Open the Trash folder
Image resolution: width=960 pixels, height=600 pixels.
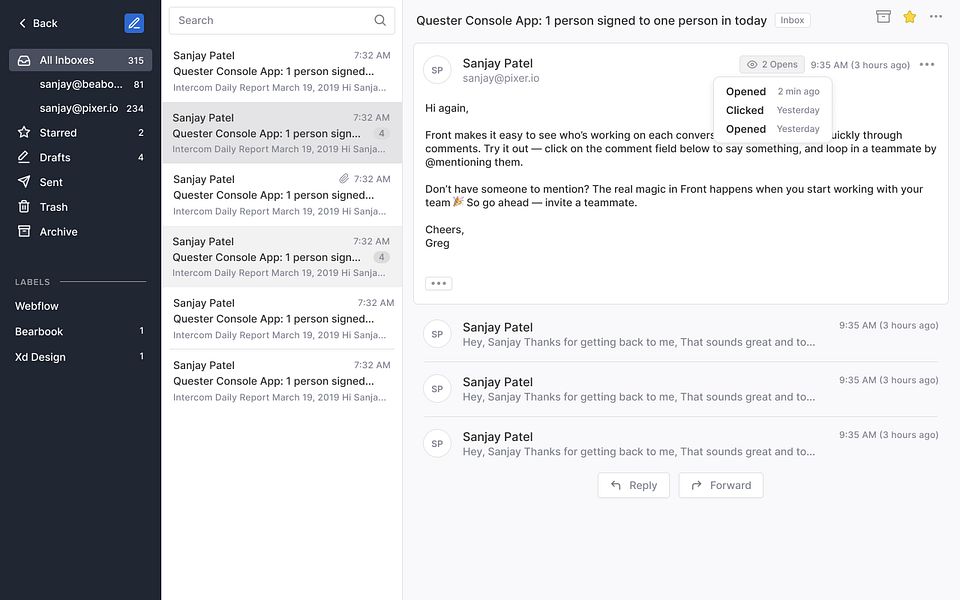[x=53, y=207]
